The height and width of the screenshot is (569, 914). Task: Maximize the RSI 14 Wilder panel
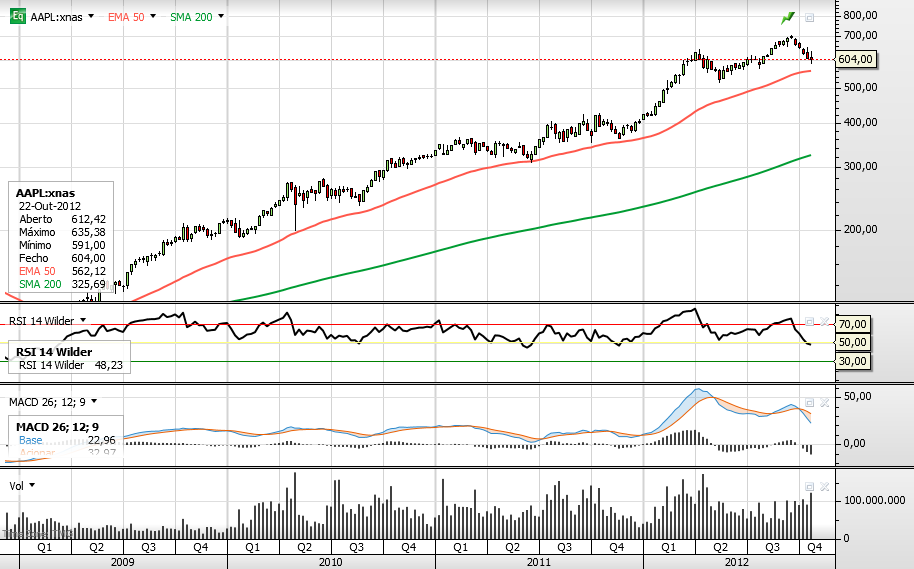[x=809, y=322]
